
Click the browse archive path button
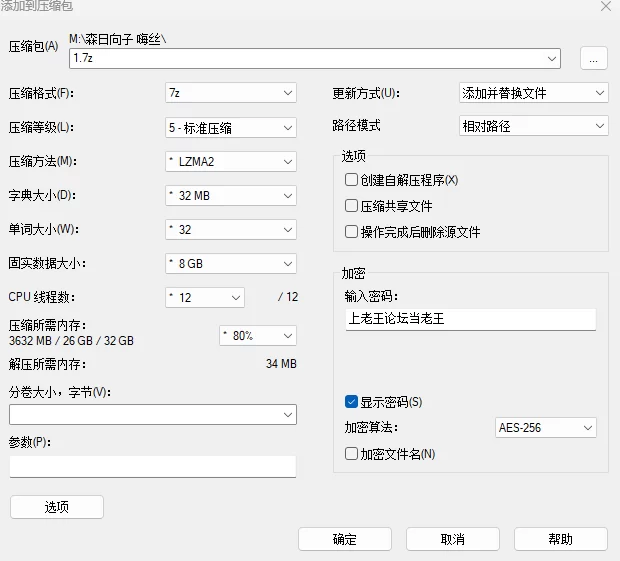tap(593, 58)
